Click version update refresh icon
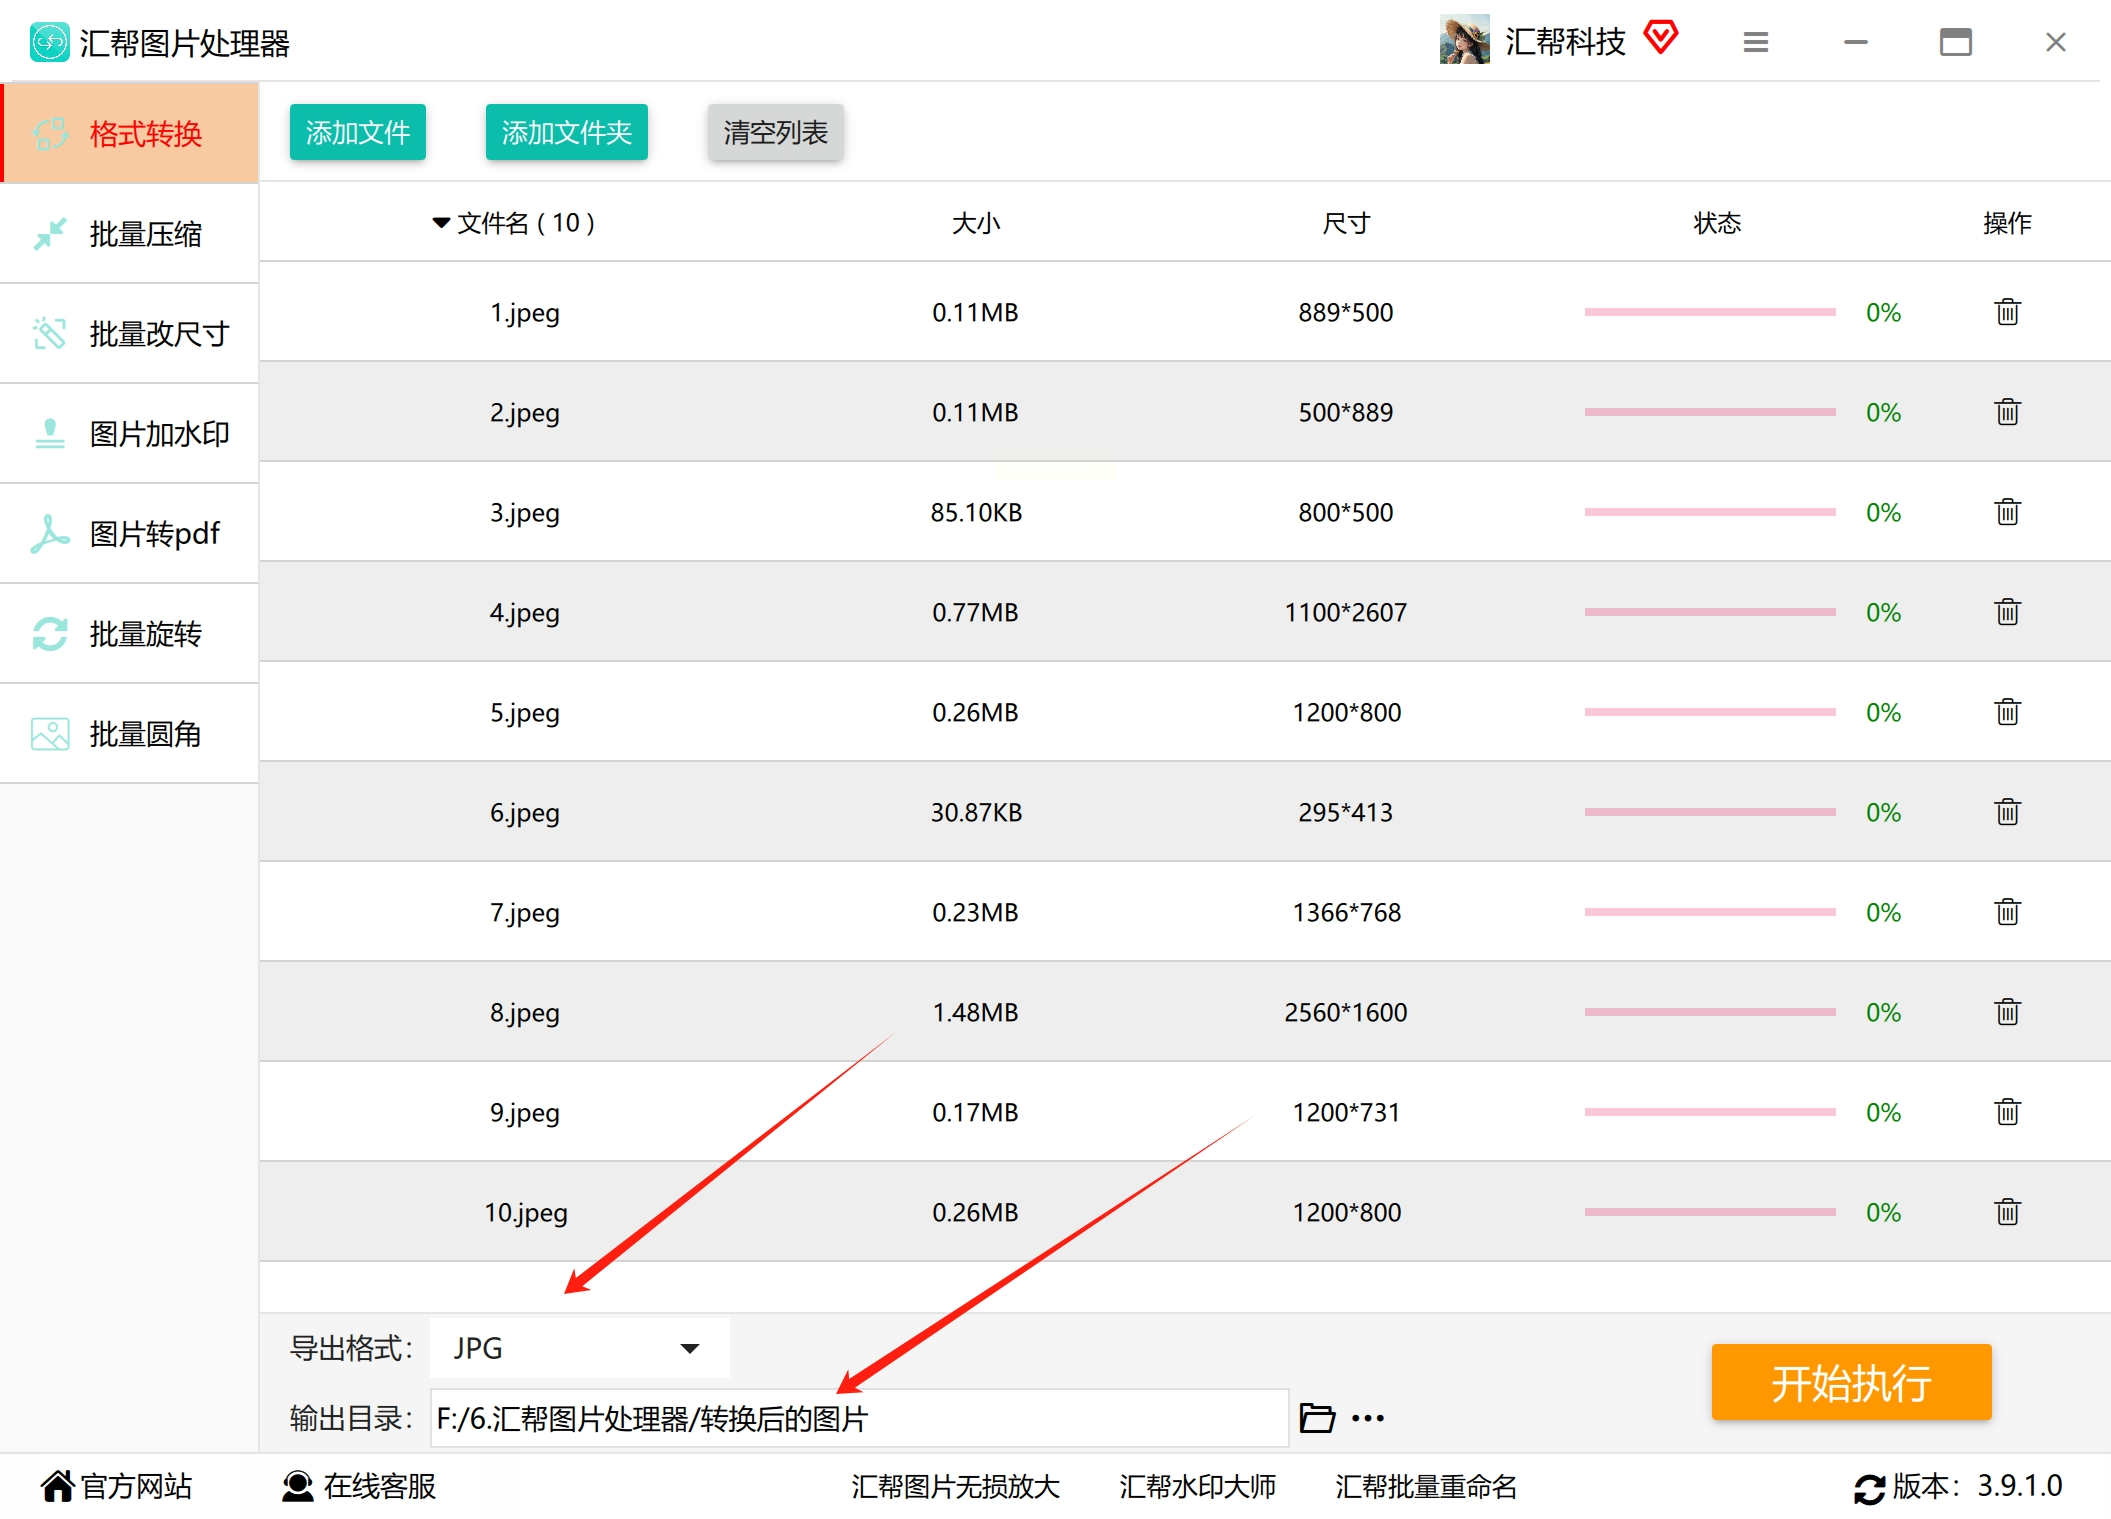2111x1519 pixels. 1868,1488
